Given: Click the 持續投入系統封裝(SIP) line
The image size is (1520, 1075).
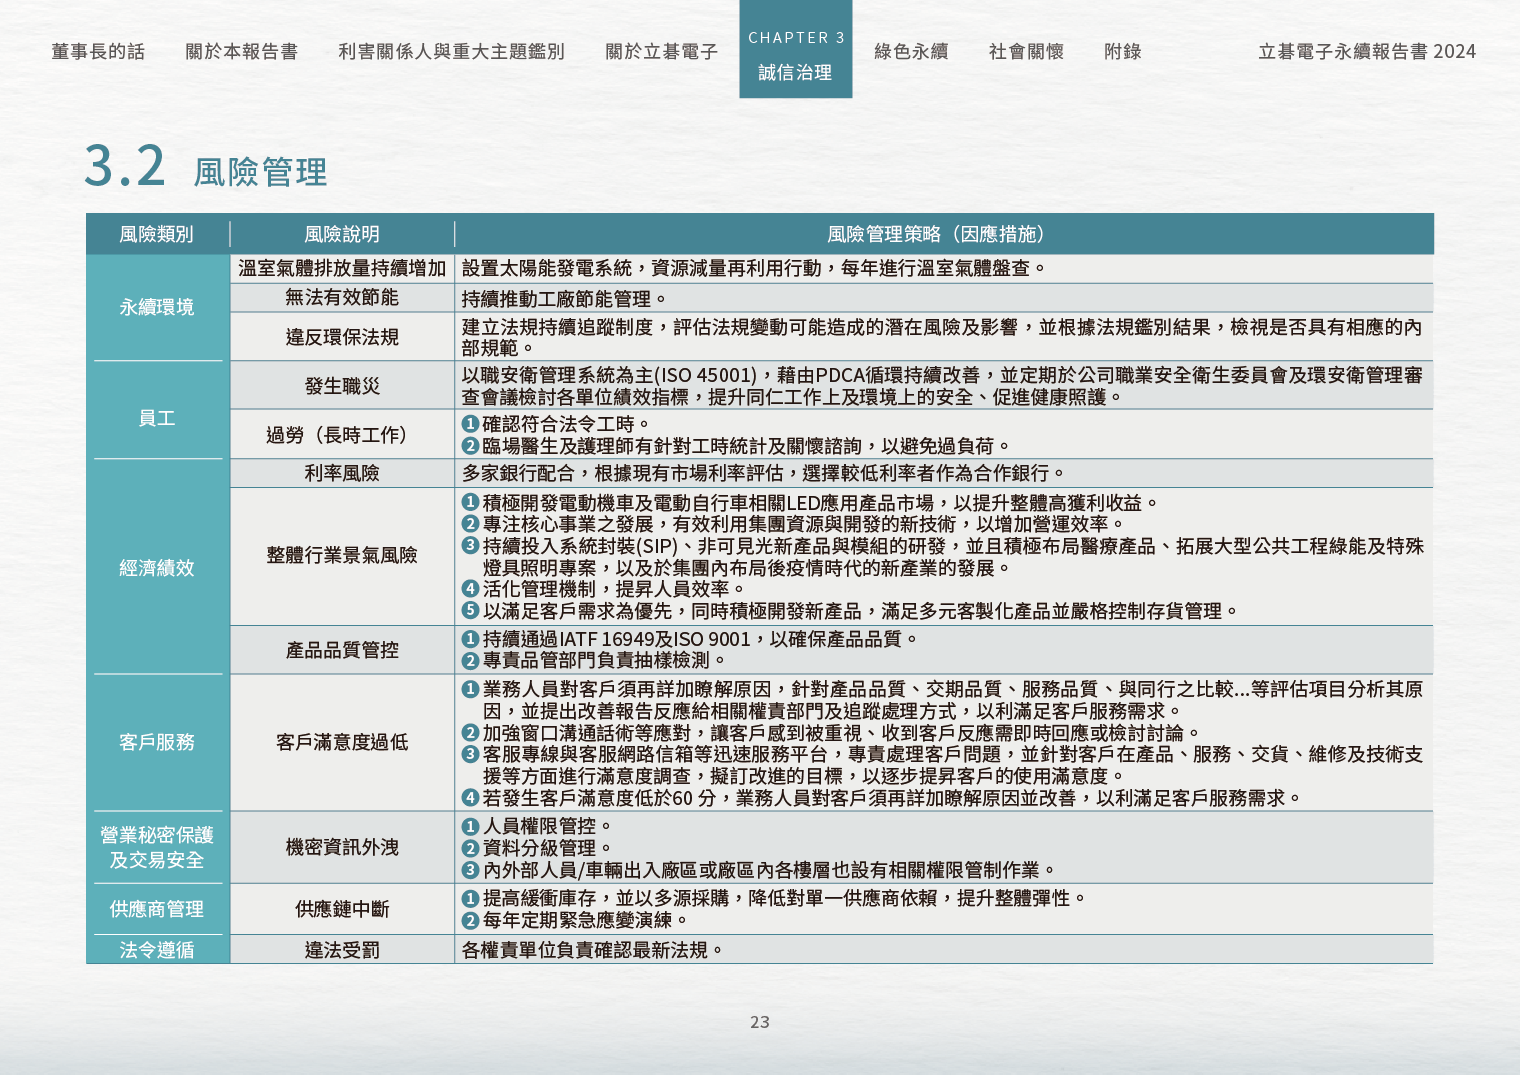Looking at the screenshot, I should 943,557.
